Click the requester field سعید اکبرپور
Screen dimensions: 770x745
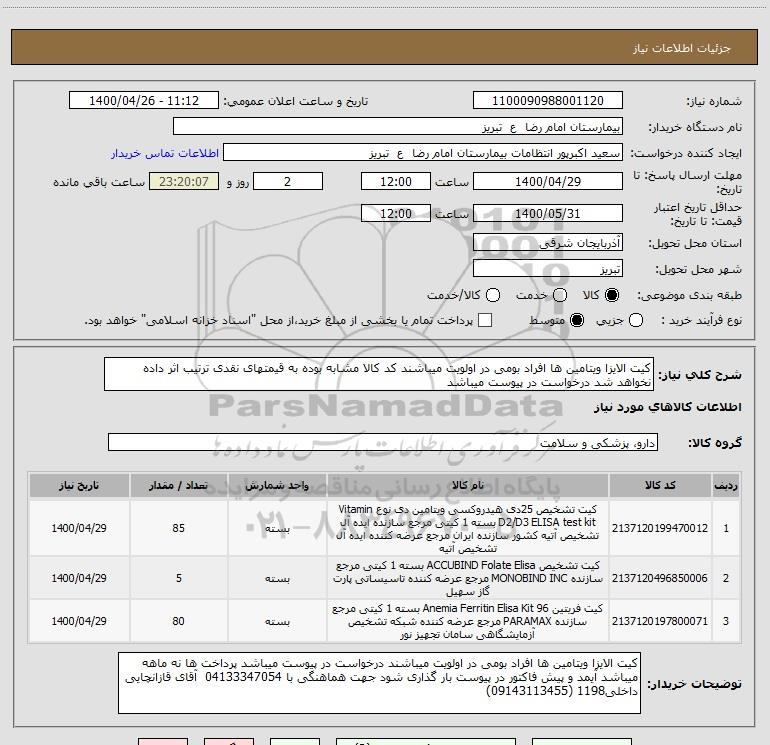click(x=423, y=153)
